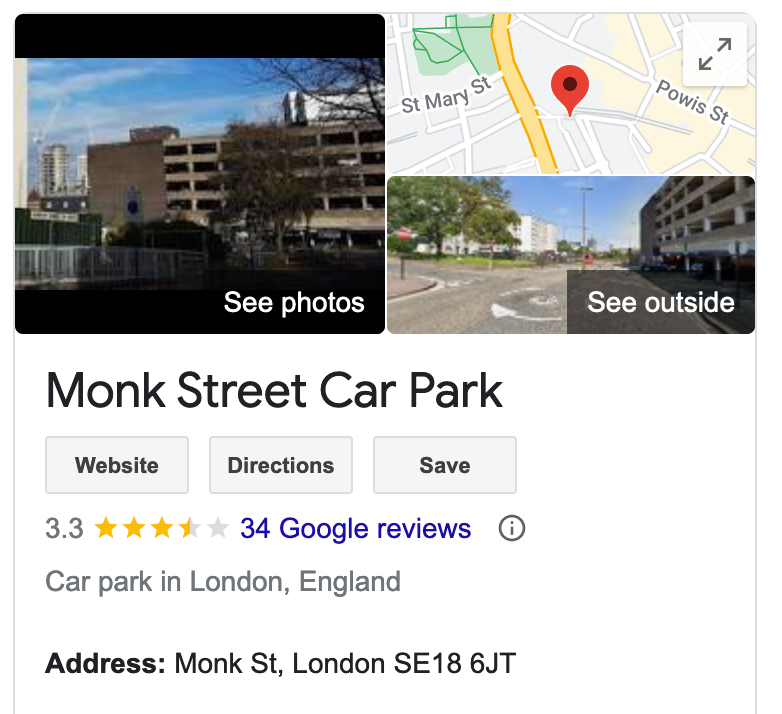
Task: Open the 34 Google reviews link
Action: pos(356,529)
